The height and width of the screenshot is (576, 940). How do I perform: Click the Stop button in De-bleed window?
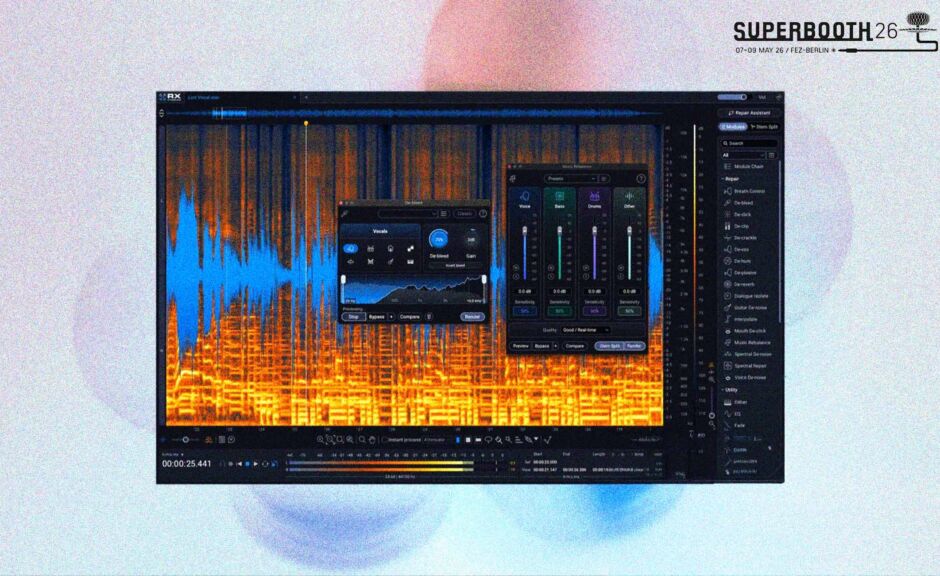pyautogui.click(x=354, y=316)
